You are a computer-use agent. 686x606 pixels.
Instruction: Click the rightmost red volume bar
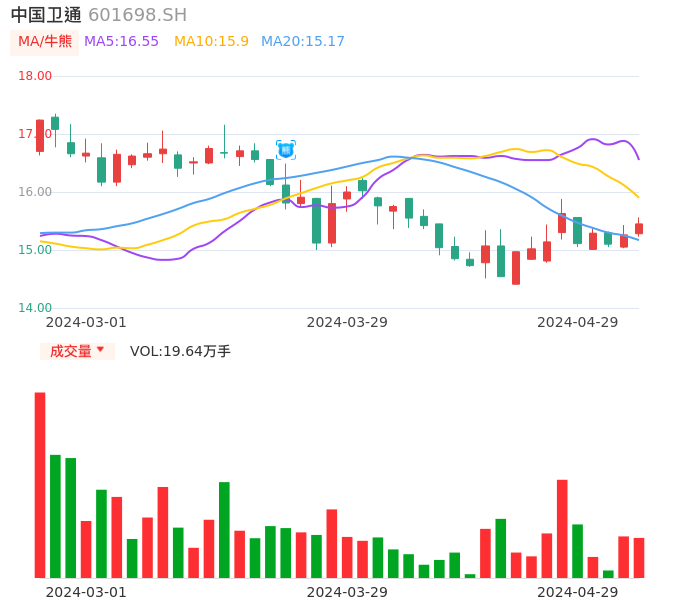639,558
